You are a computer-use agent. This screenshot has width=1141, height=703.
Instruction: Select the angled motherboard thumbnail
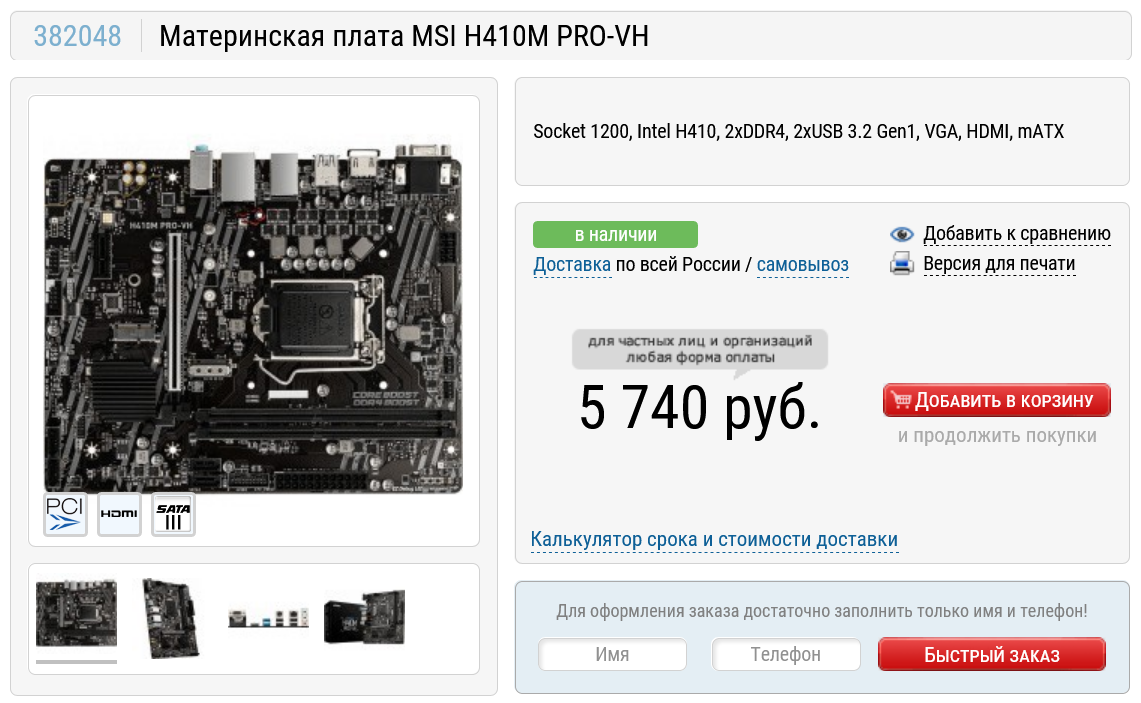coord(171,618)
